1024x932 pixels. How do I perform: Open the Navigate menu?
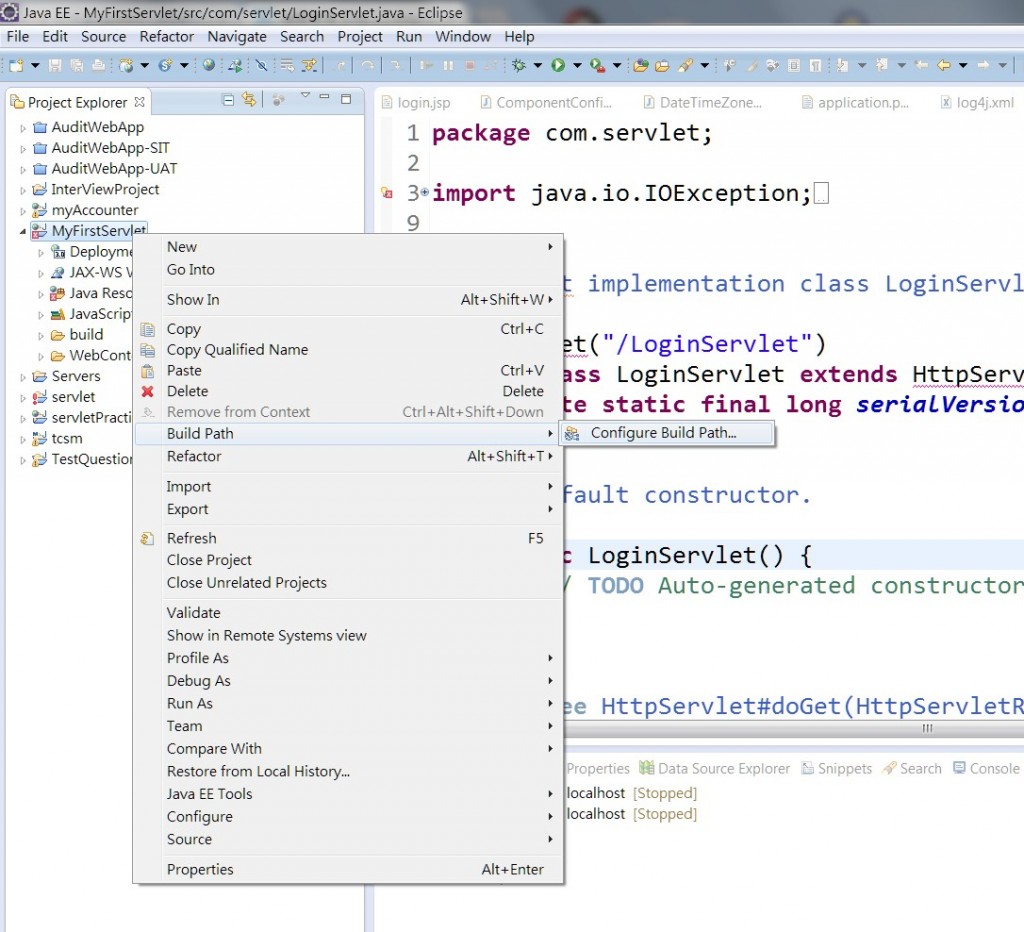point(236,37)
